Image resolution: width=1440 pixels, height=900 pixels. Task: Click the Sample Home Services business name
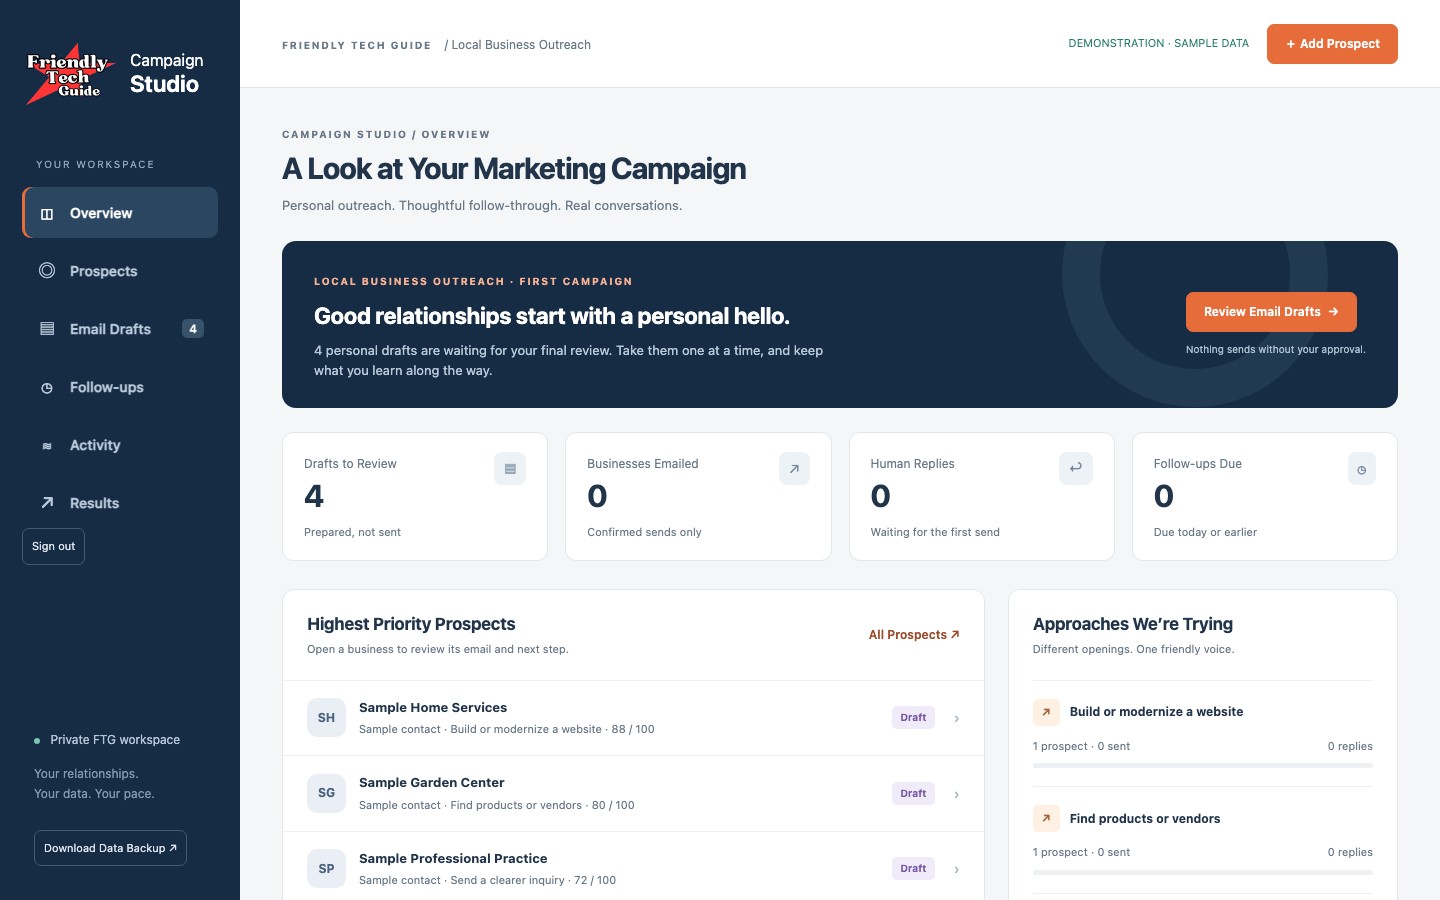tap(433, 707)
